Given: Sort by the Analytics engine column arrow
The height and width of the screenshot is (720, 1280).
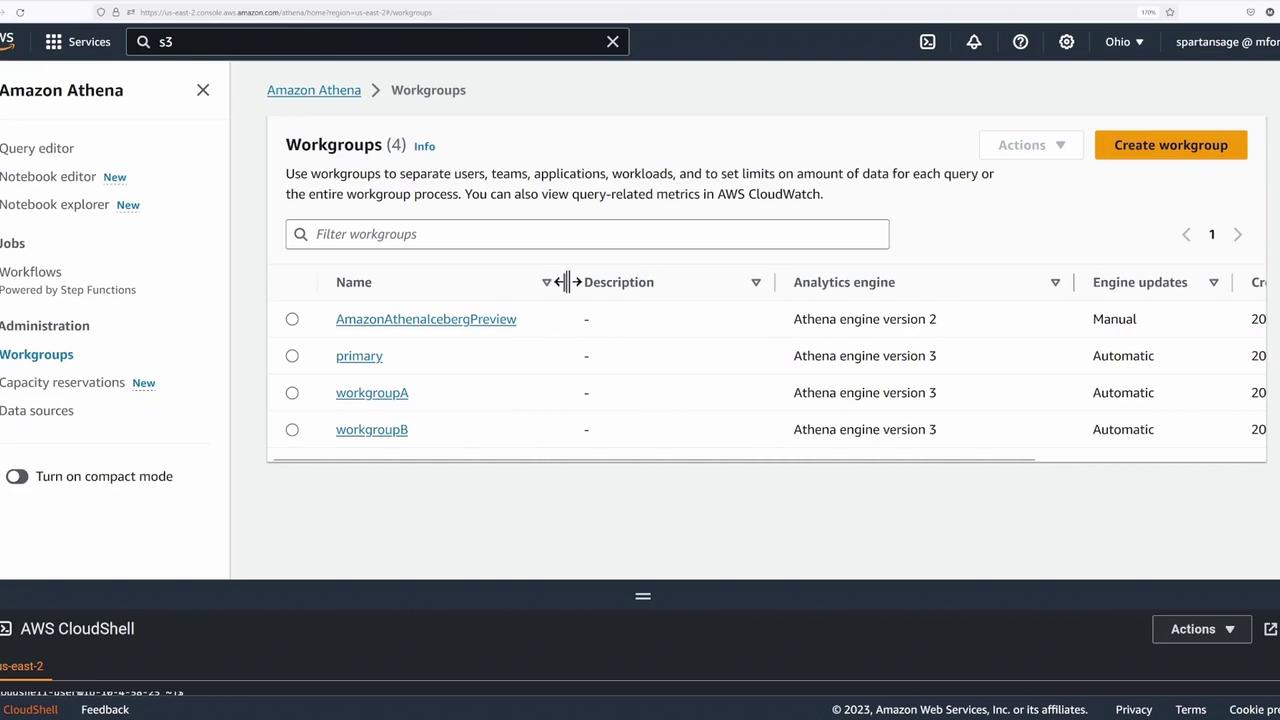Looking at the screenshot, I should pos(1055,283).
